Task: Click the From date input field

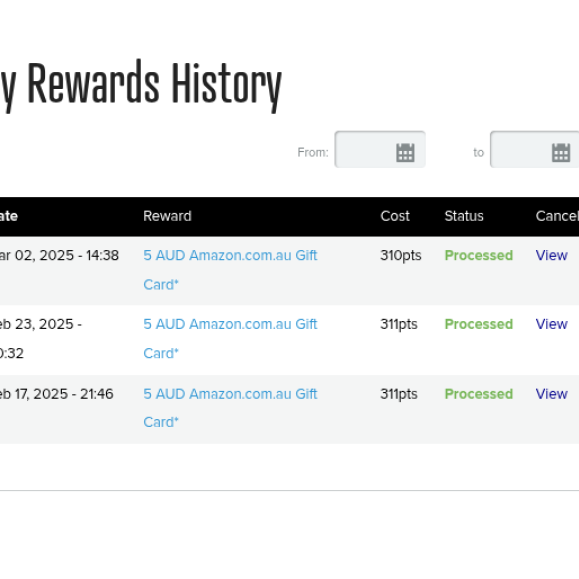Action: tap(380, 149)
